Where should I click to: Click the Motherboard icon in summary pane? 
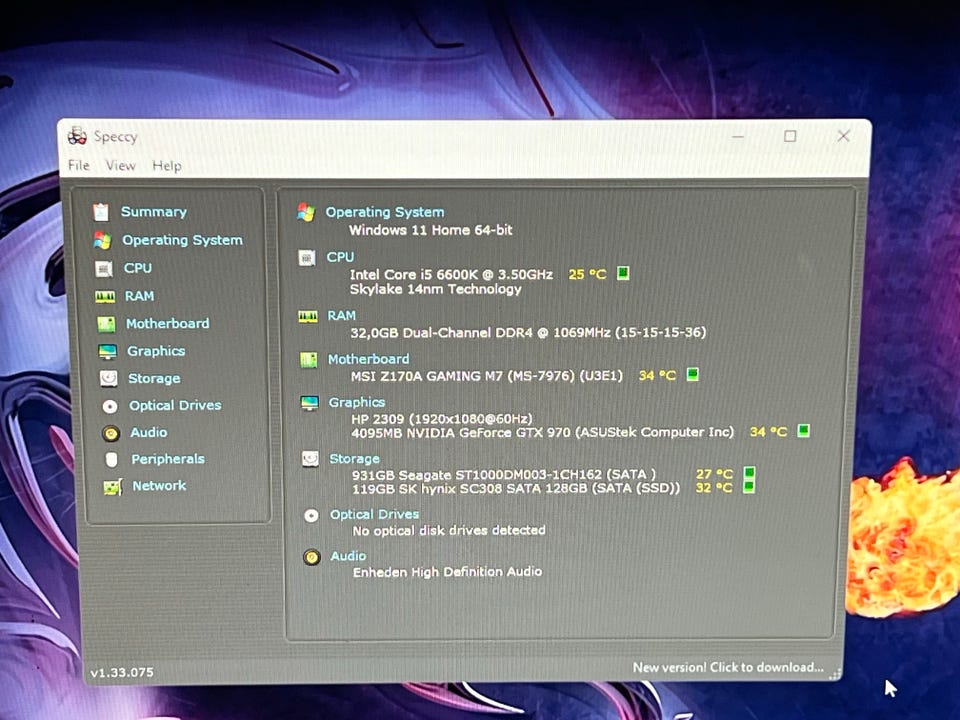point(309,360)
